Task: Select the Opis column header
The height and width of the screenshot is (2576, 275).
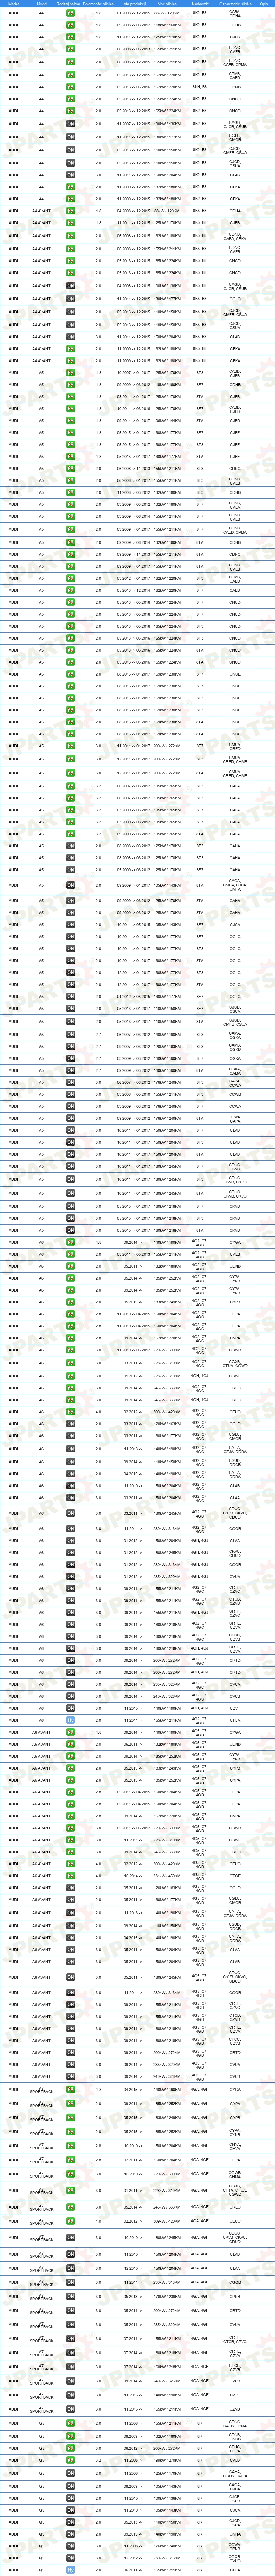Action: click(264, 4)
